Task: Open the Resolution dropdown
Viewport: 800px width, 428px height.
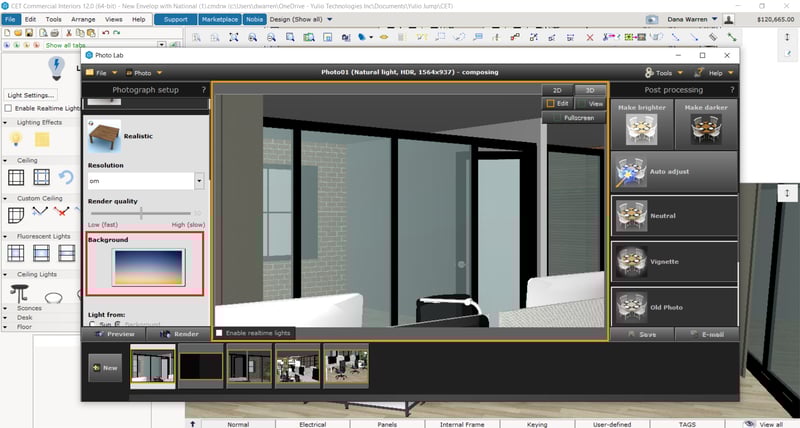Action: (x=199, y=181)
